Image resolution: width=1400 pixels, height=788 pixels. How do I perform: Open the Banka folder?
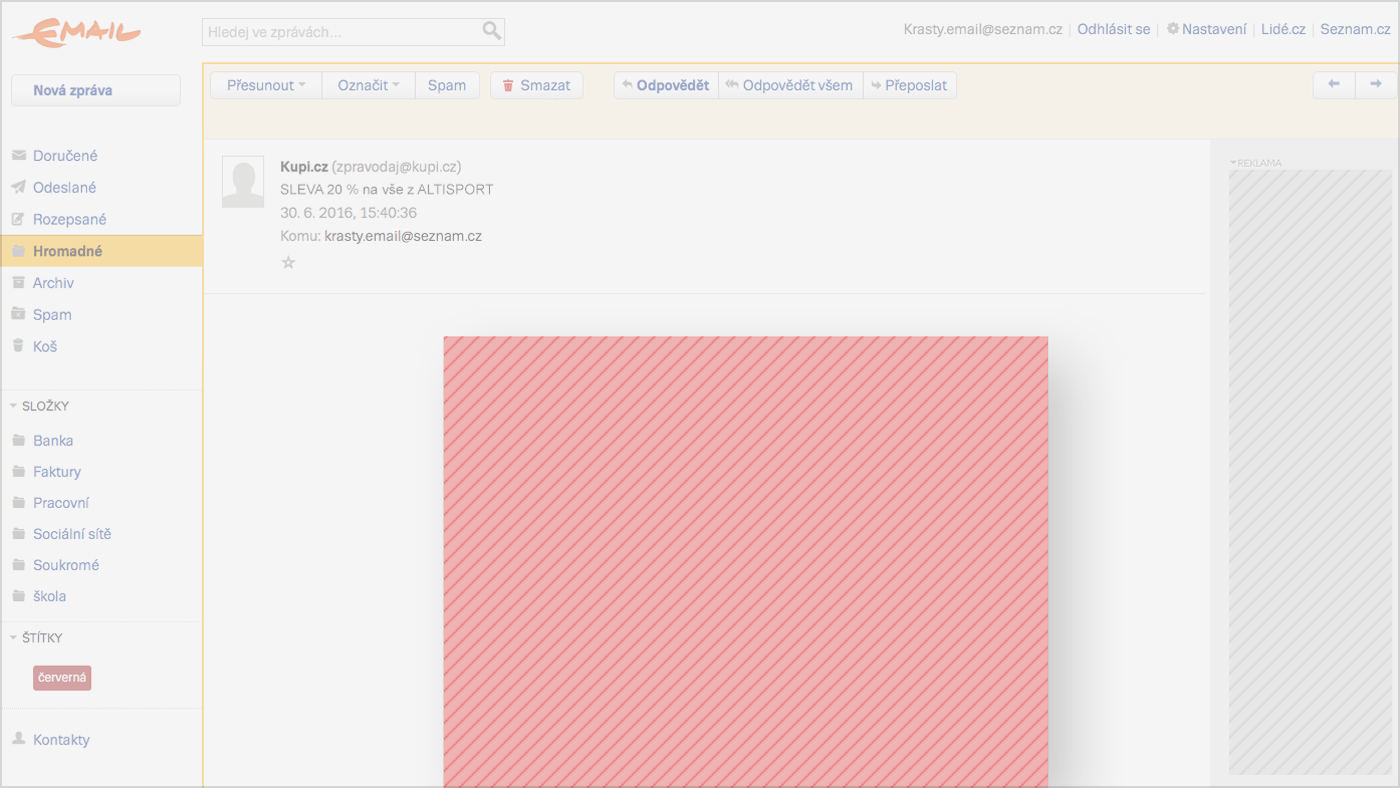53,440
